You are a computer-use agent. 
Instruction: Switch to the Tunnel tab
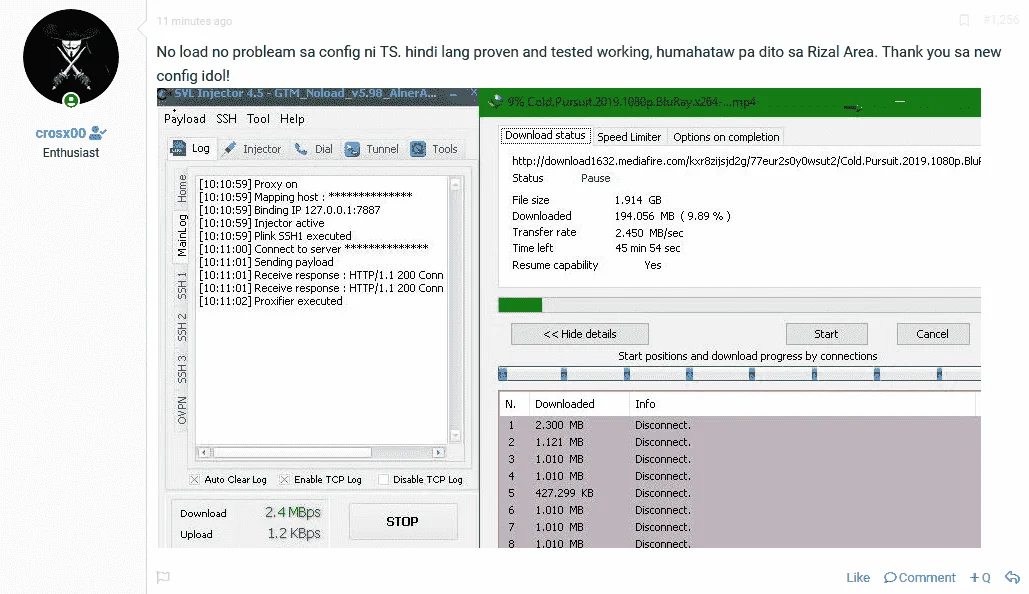click(x=371, y=149)
